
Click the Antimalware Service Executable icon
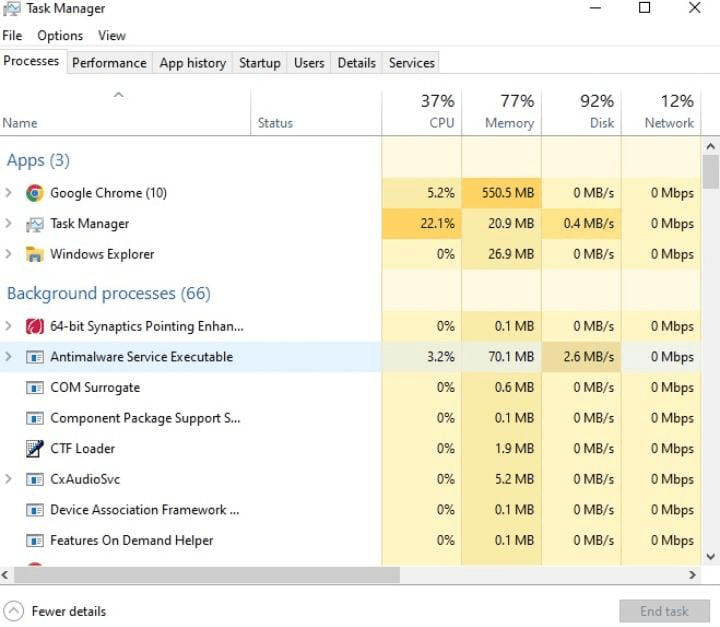click(x=35, y=357)
